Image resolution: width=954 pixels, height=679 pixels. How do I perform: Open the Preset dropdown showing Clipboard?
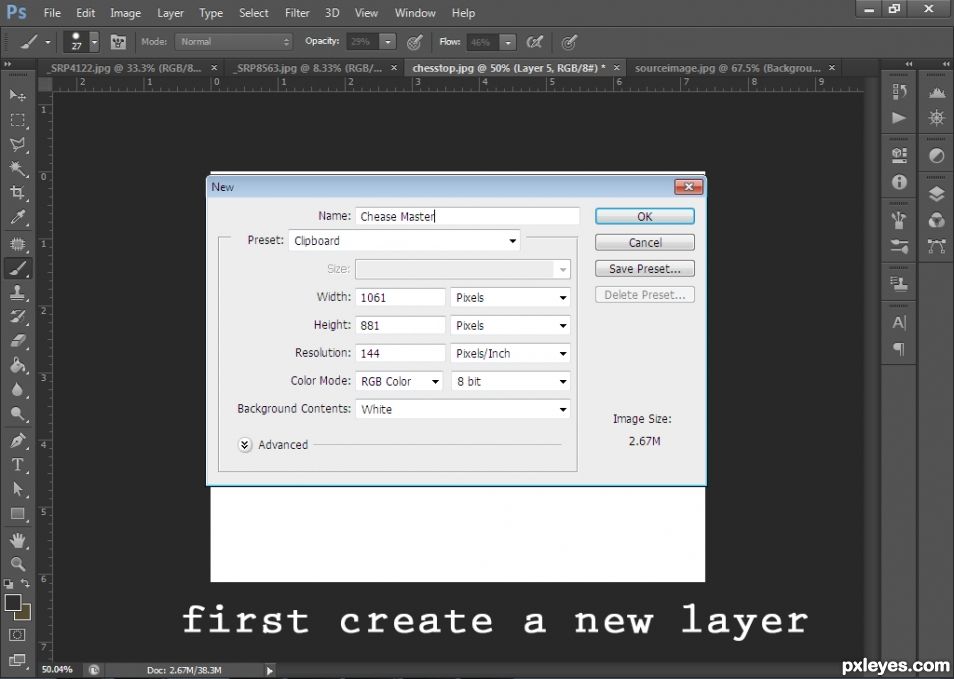(x=404, y=240)
